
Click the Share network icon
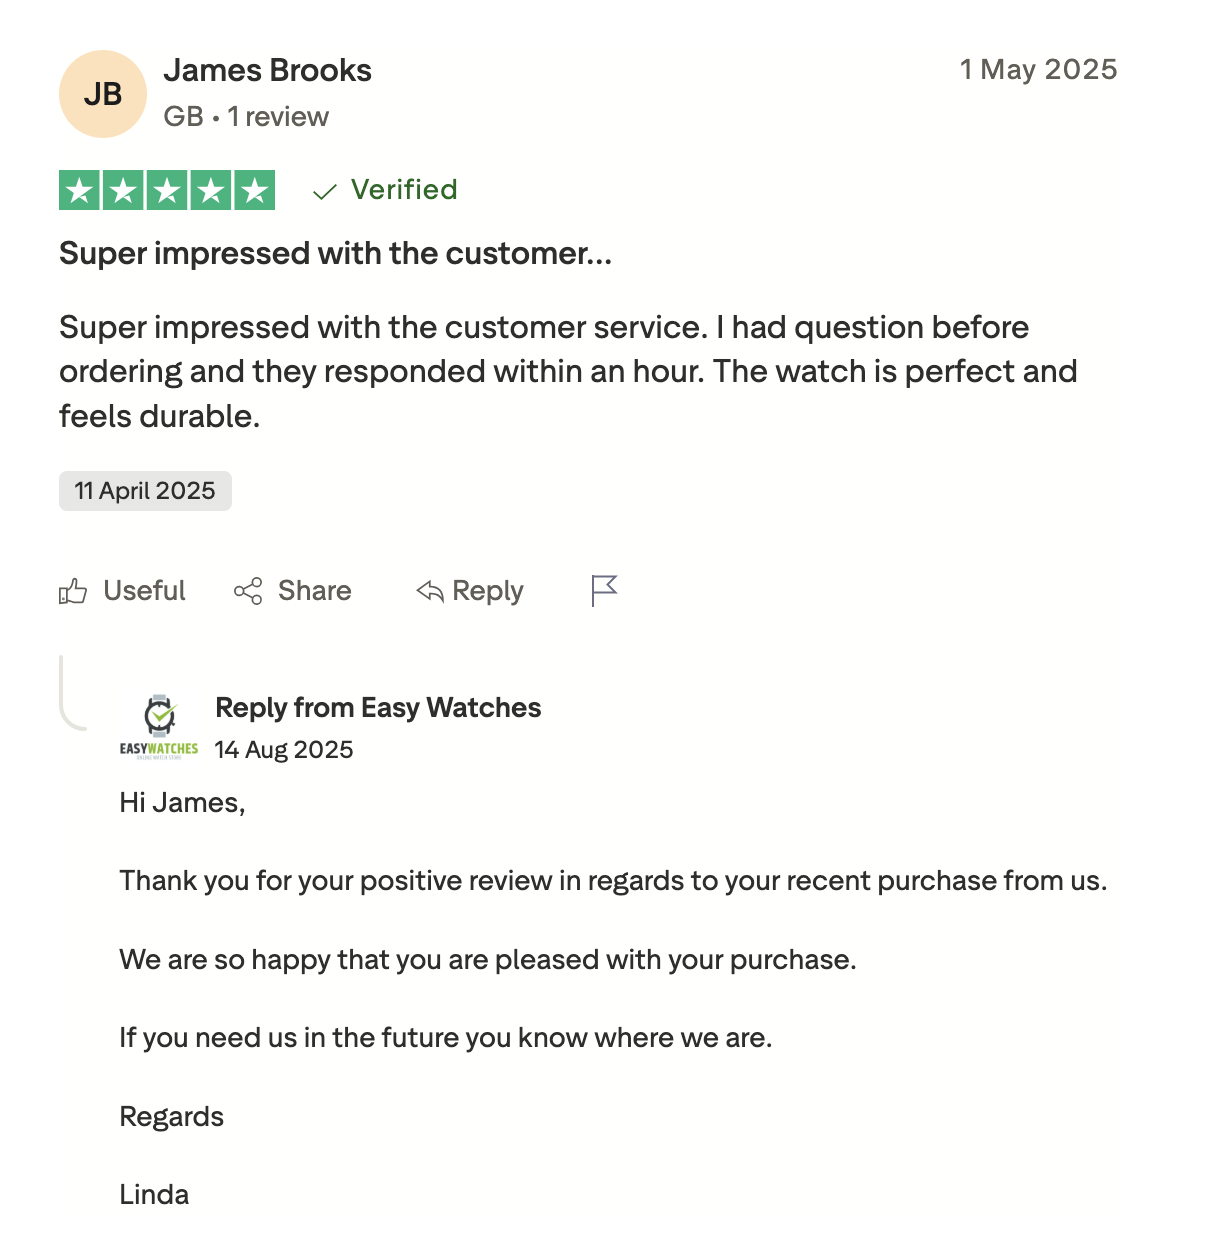(x=248, y=591)
